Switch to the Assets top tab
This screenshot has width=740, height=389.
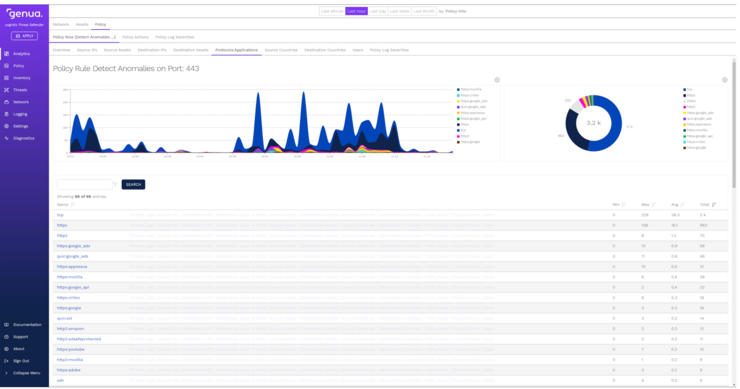(82, 25)
